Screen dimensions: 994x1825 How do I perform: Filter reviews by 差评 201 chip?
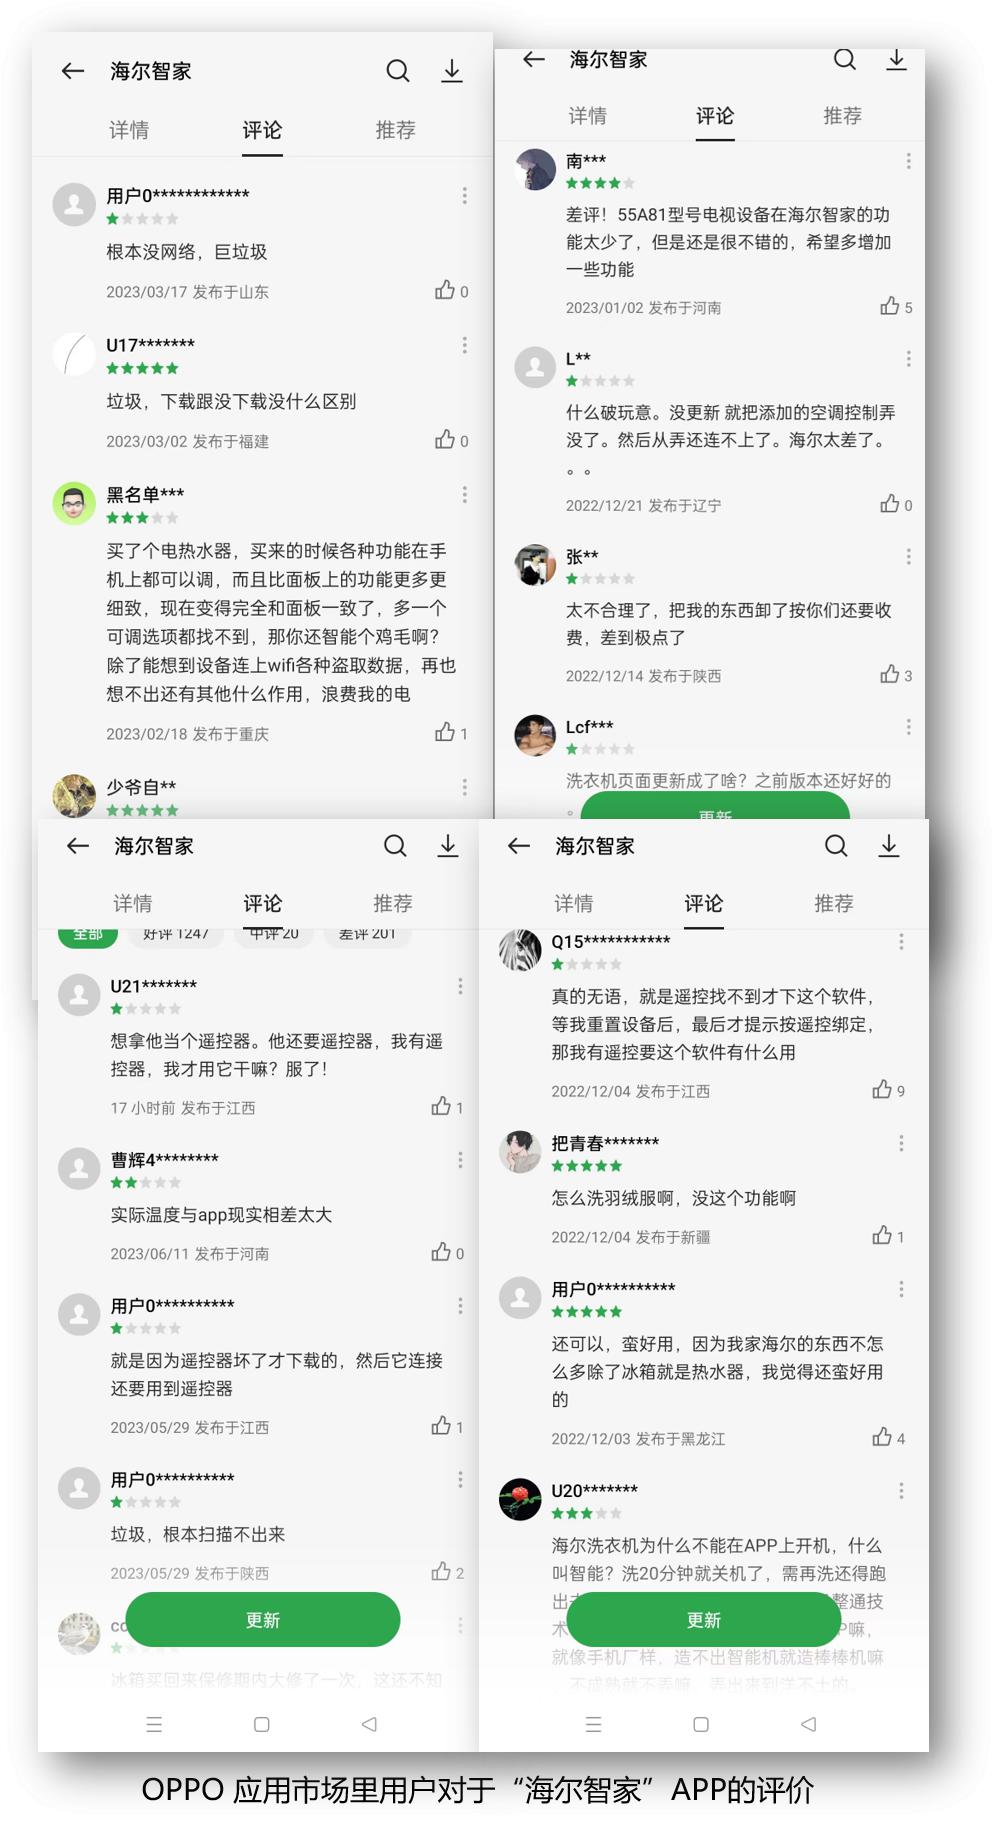click(367, 935)
